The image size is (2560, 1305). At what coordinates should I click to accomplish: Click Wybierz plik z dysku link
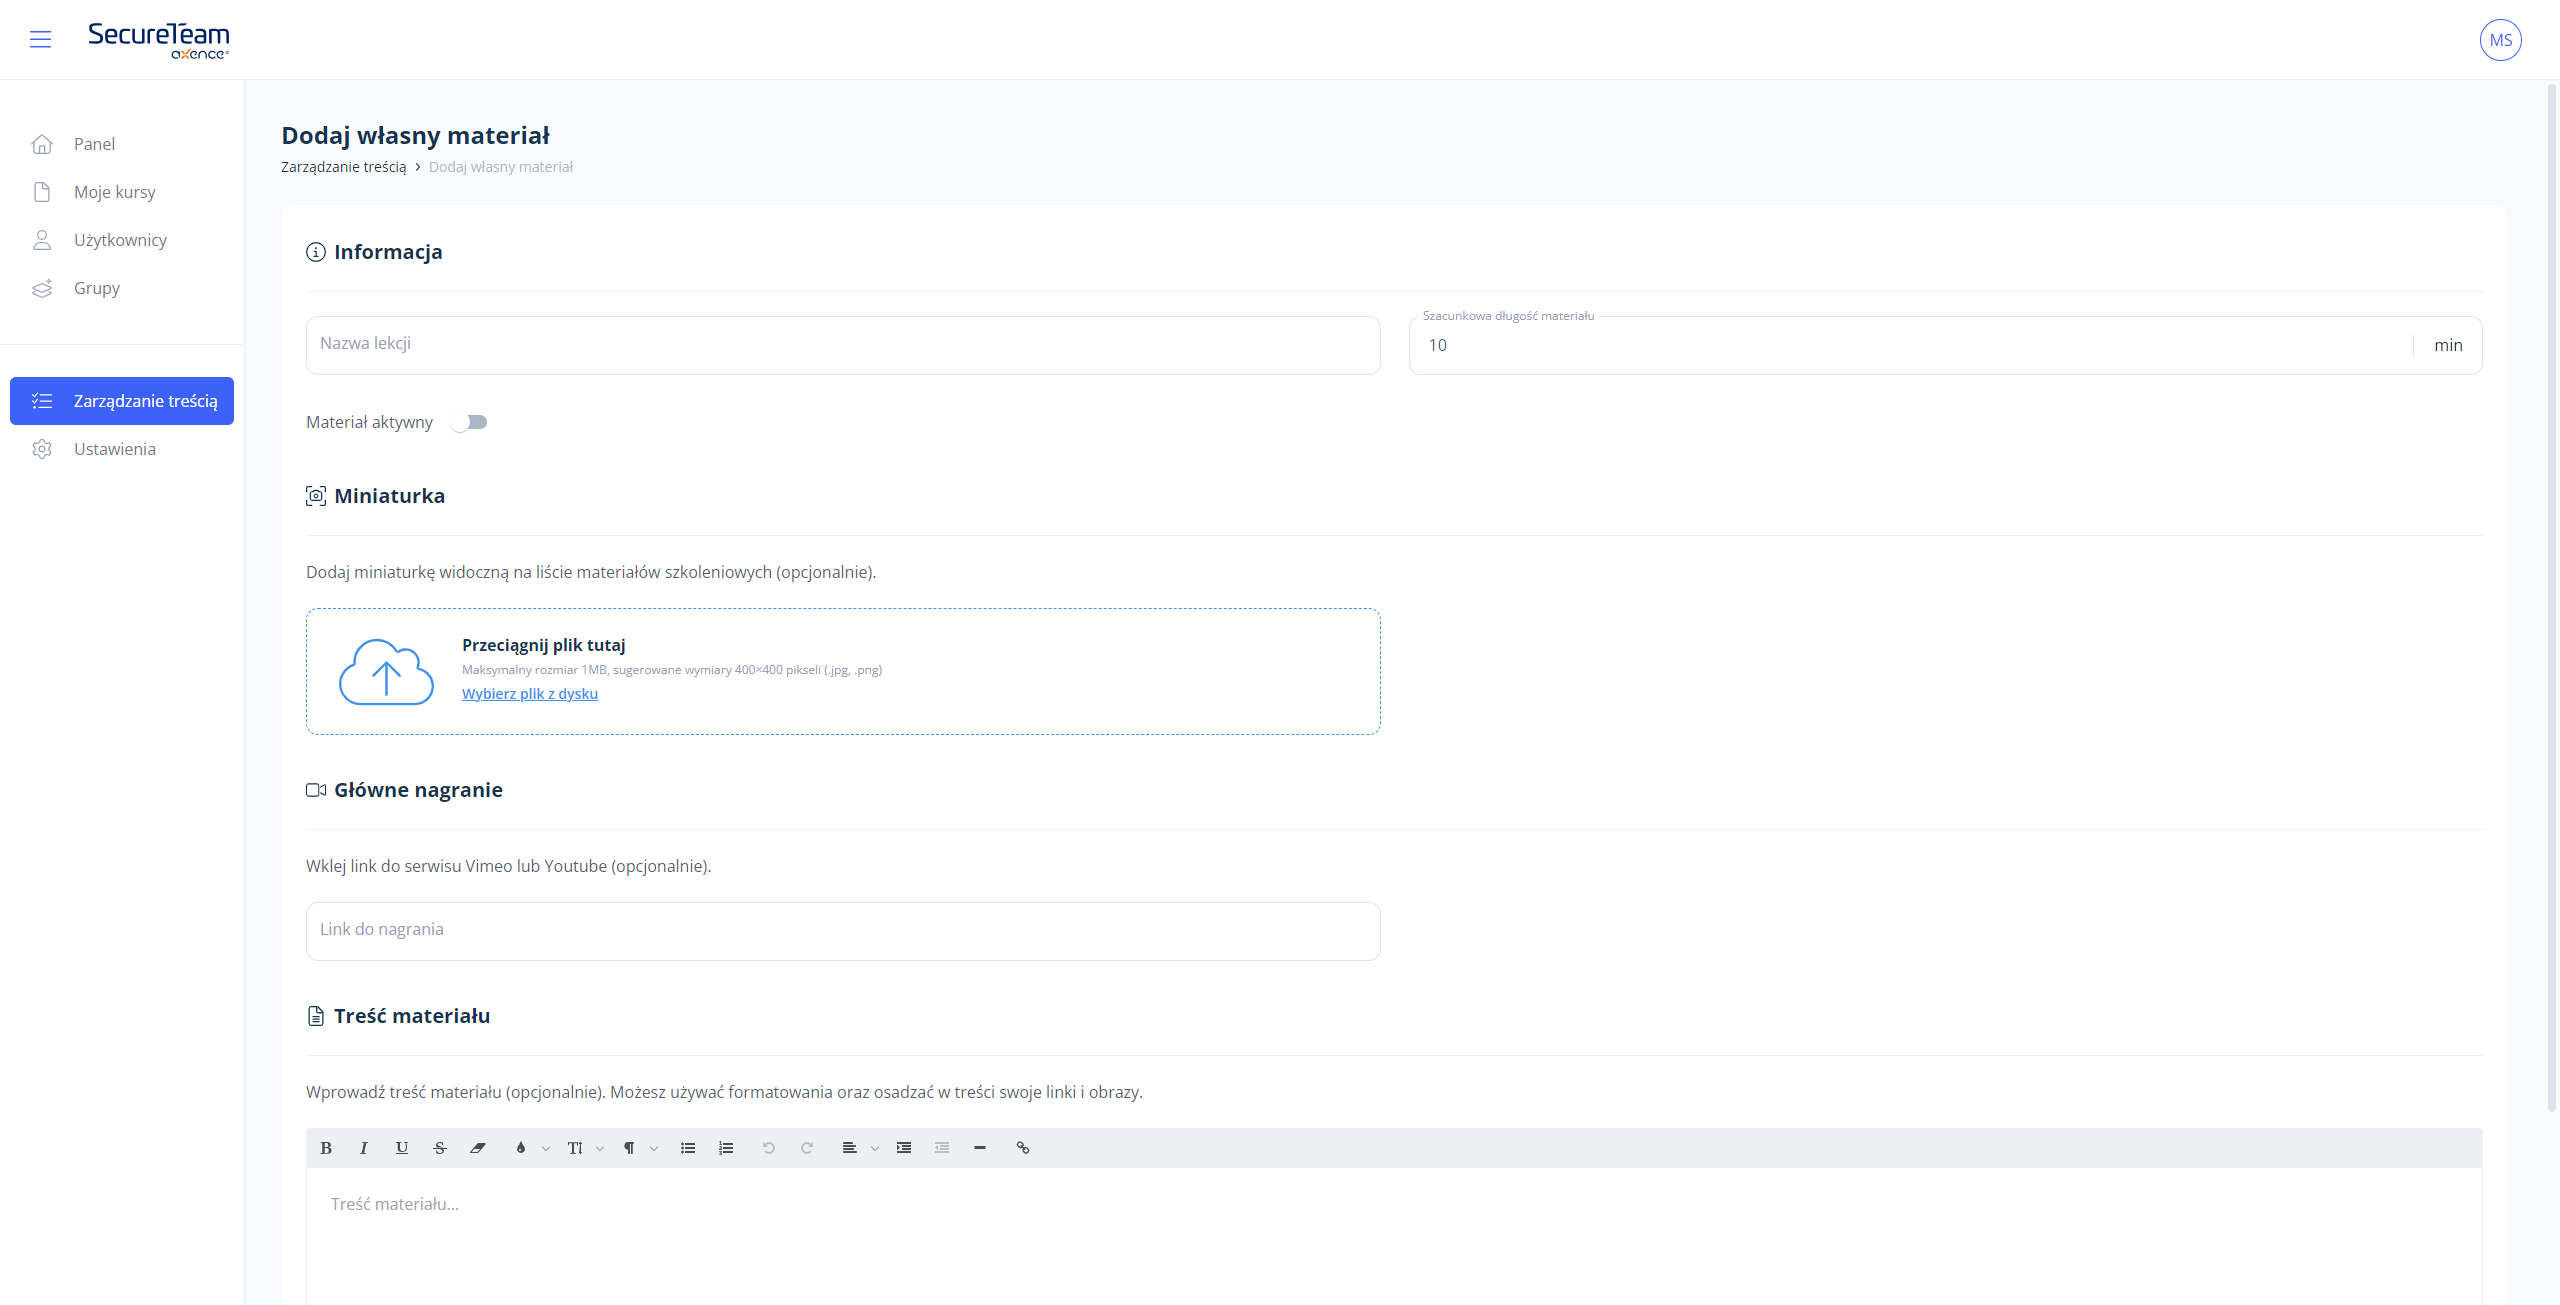click(x=530, y=694)
